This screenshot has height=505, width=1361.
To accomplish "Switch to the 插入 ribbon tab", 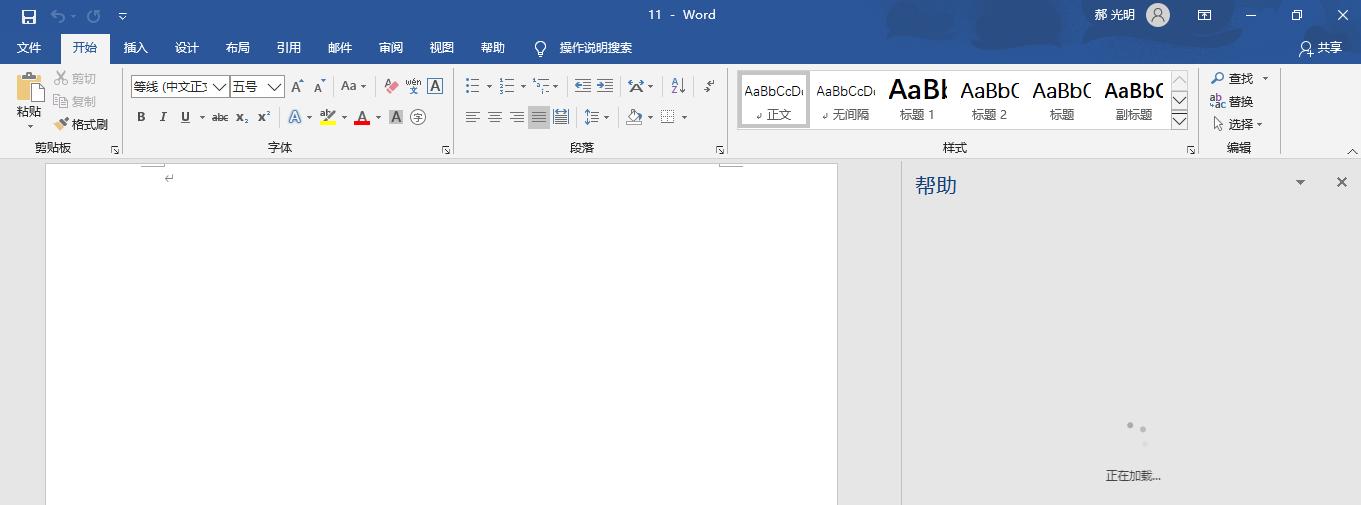I will click(135, 48).
